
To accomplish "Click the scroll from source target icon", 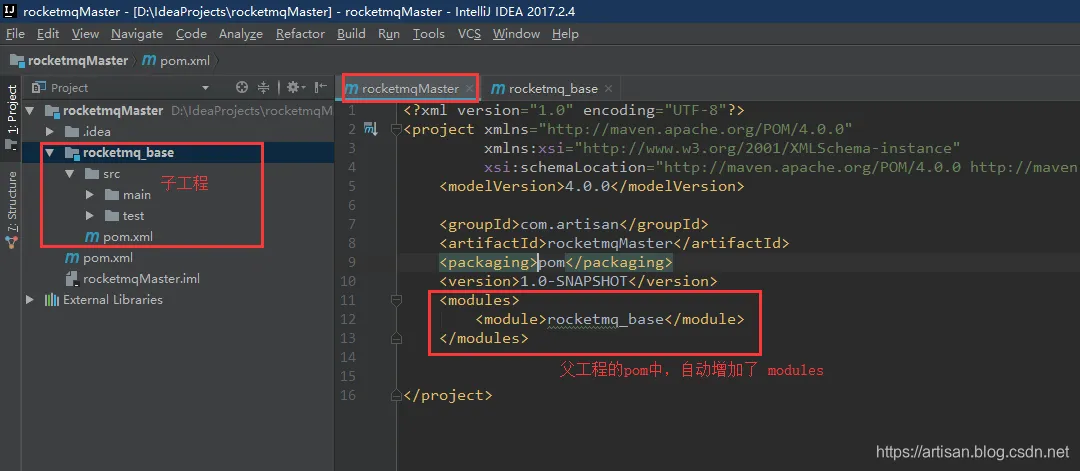I will click(x=242, y=87).
